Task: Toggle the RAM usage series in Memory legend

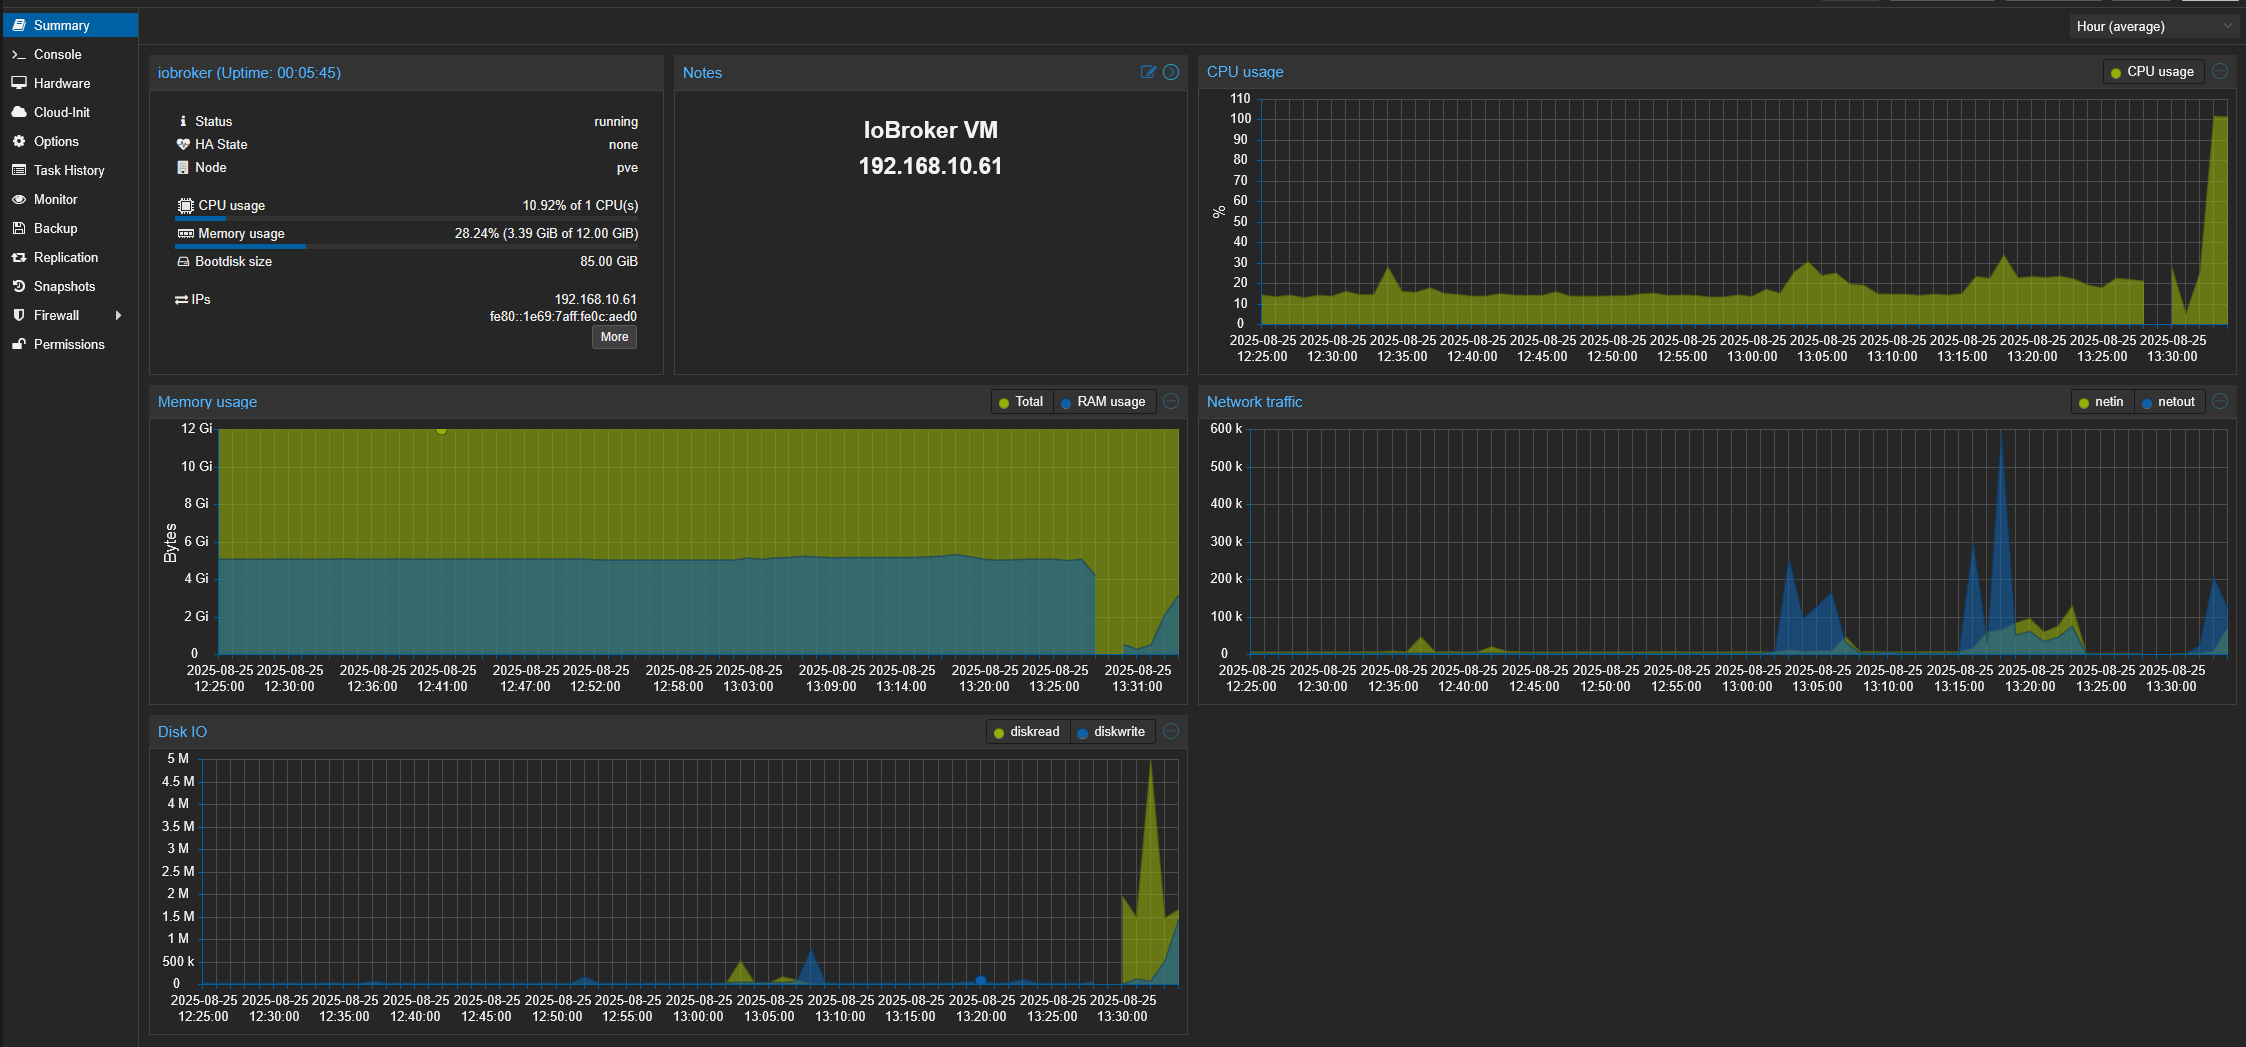Action: 1103,402
